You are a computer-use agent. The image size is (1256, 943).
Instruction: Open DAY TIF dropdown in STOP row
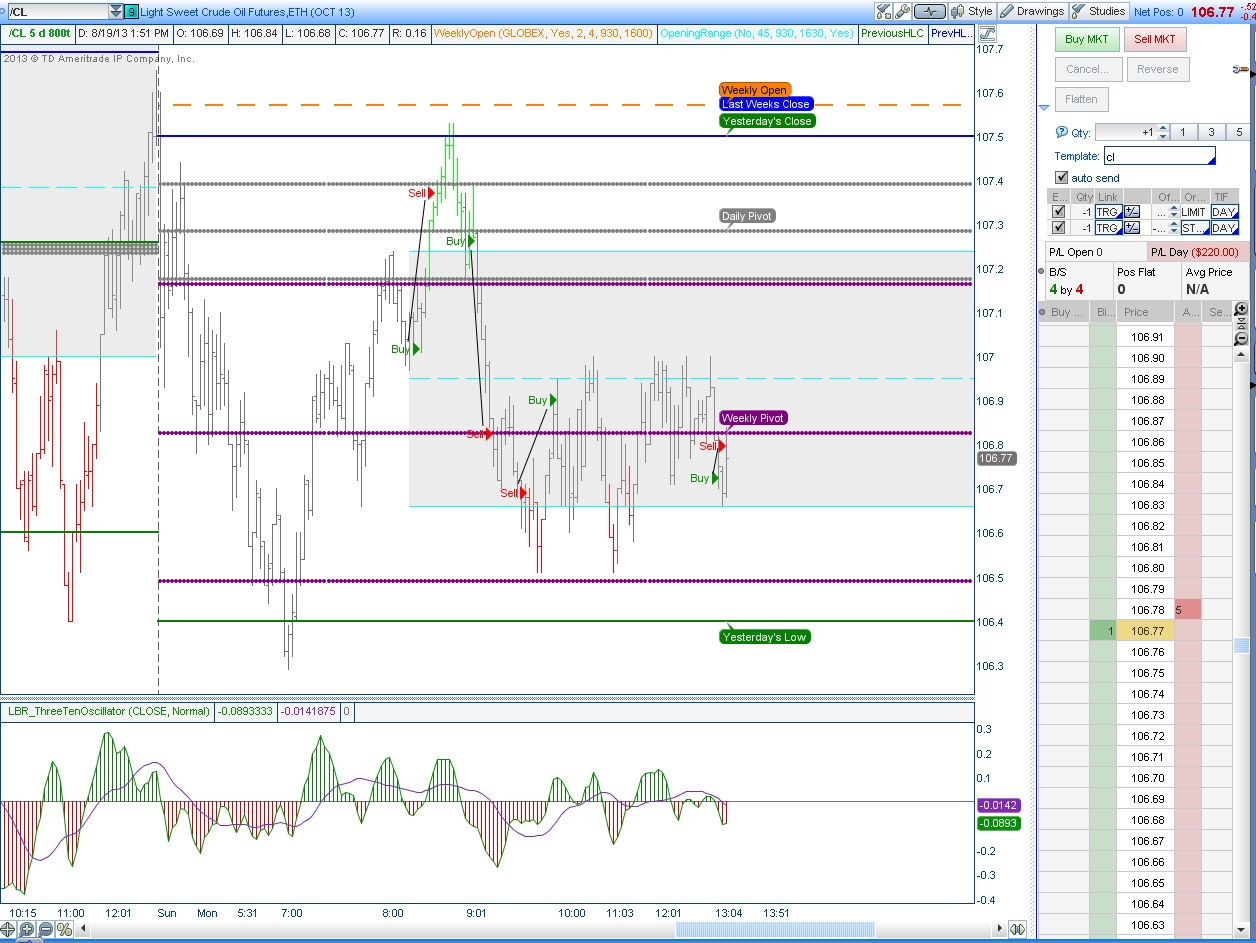point(1224,228)
